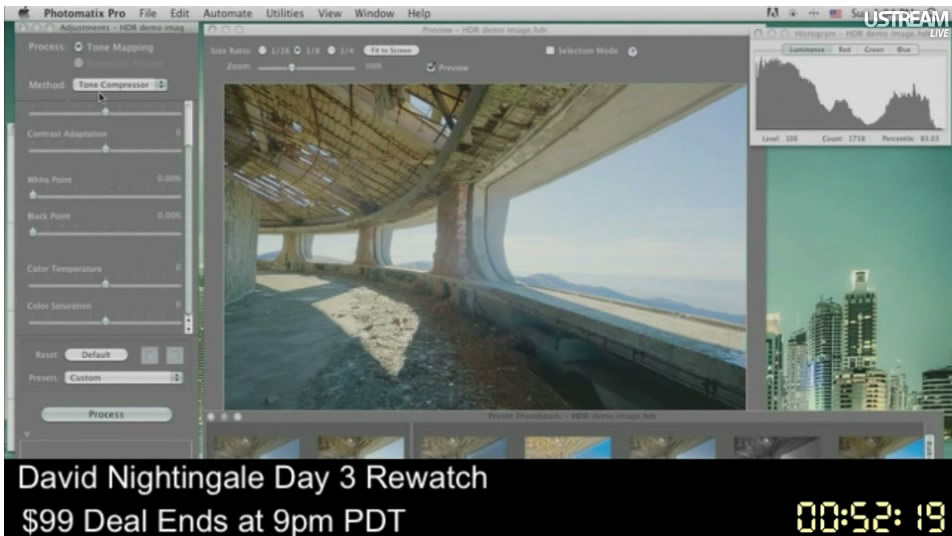Open the Apple menu
Screen dimensions: 952x536
click(24, 12)
